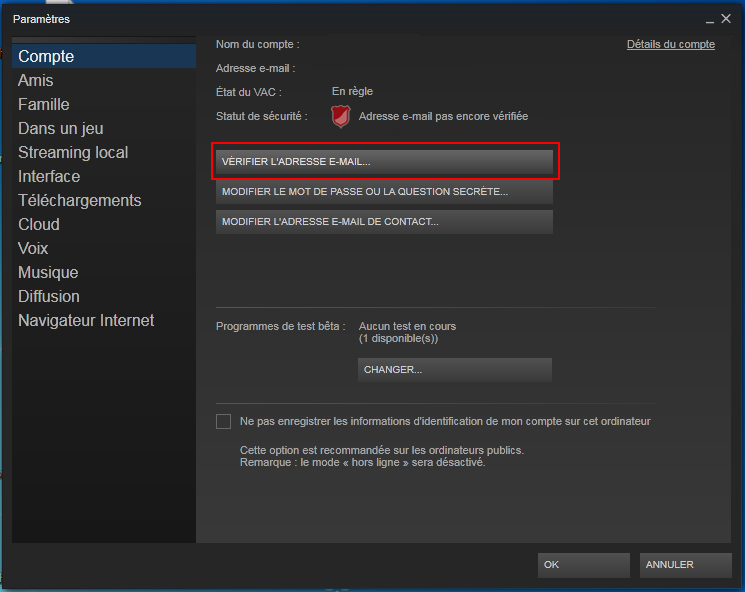This screenshot has width=745, height=592.
Task: Go to Streaming local settings
Action: (104, 153)
